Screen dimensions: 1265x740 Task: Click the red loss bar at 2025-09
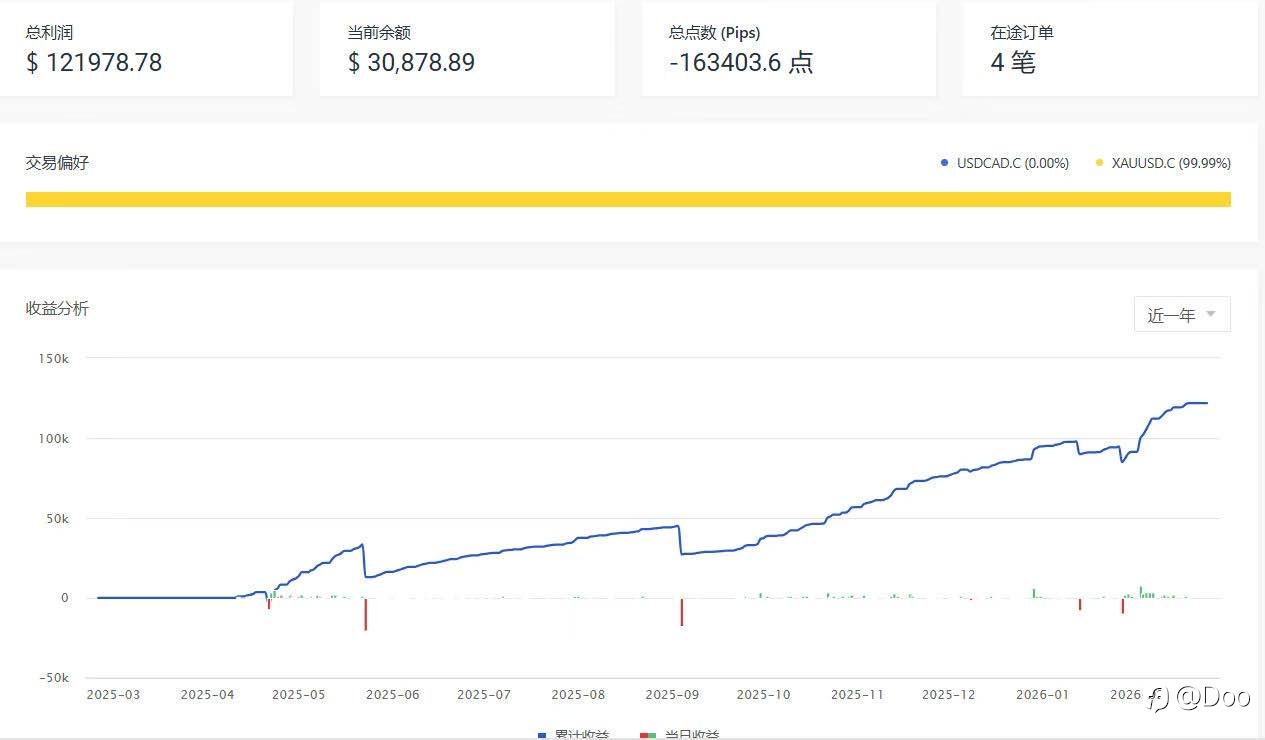(682, 612)
